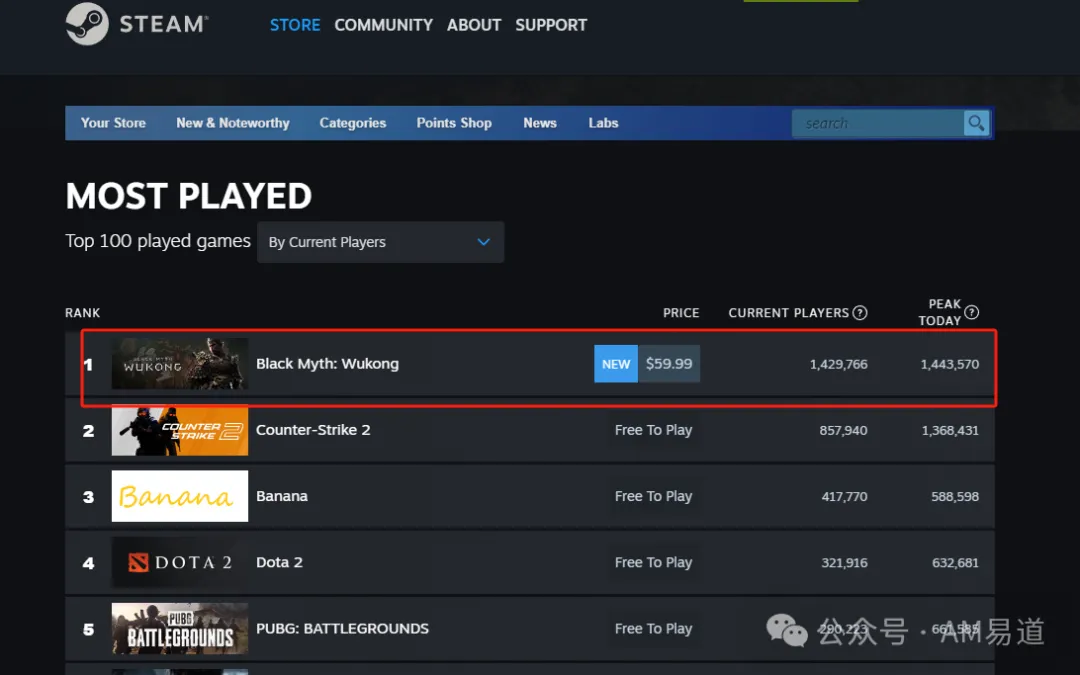Click the search magnifier button
Image resolution: width=1080 pixels, height=675 pixels.
click(x=976, y=123)
